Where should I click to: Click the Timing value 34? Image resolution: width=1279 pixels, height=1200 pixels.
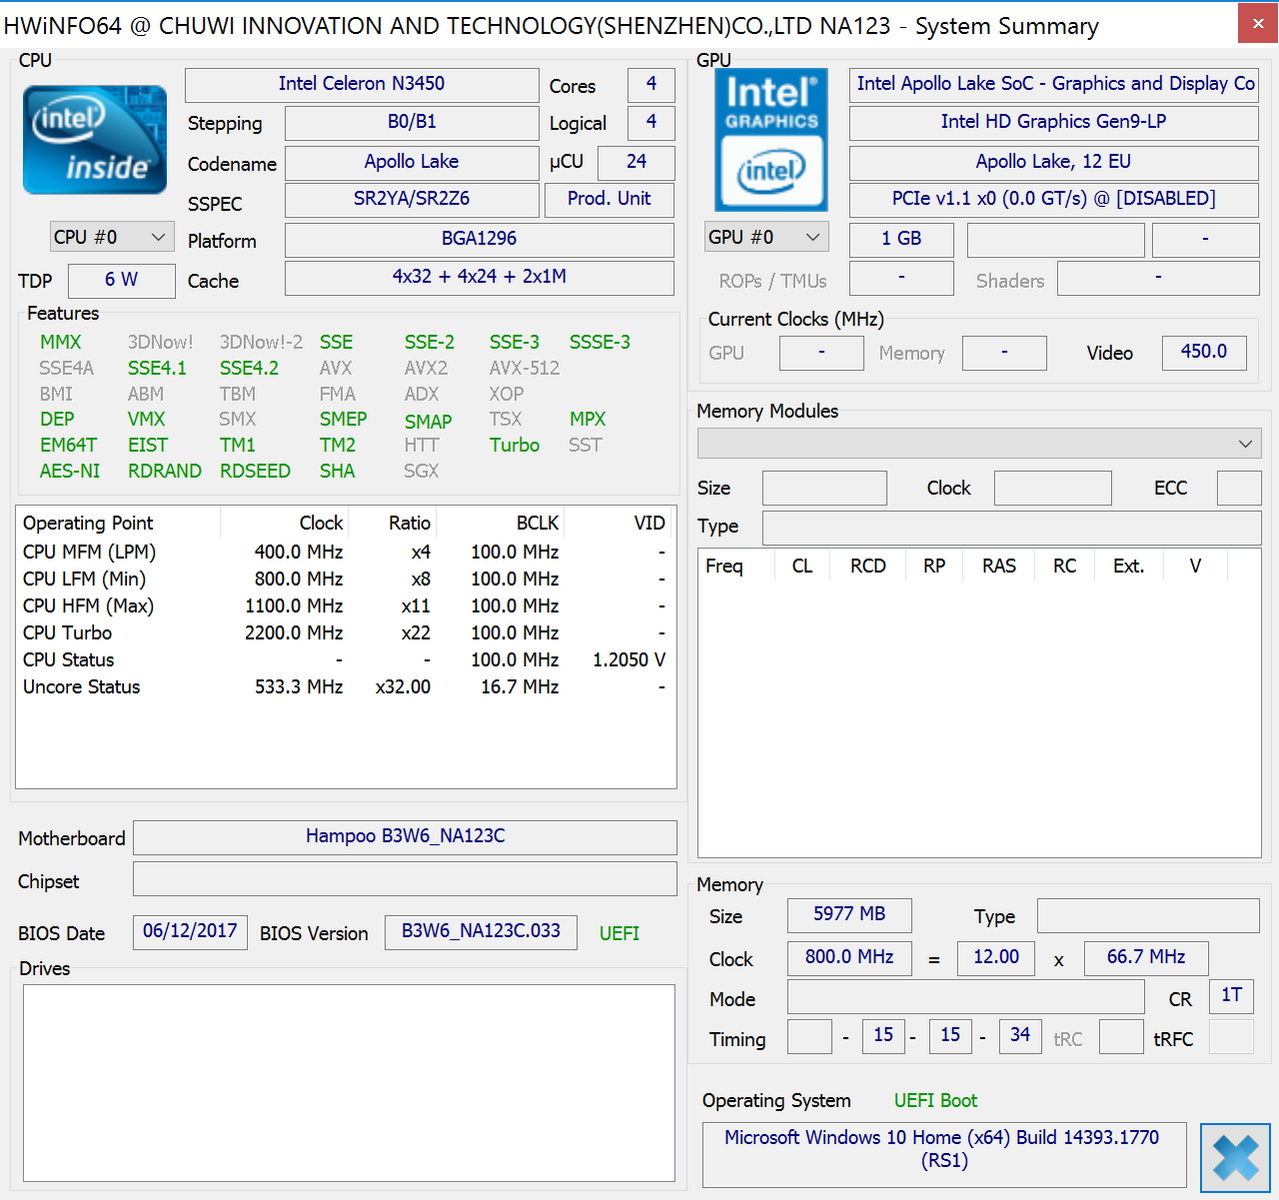click(1019, 1036)
